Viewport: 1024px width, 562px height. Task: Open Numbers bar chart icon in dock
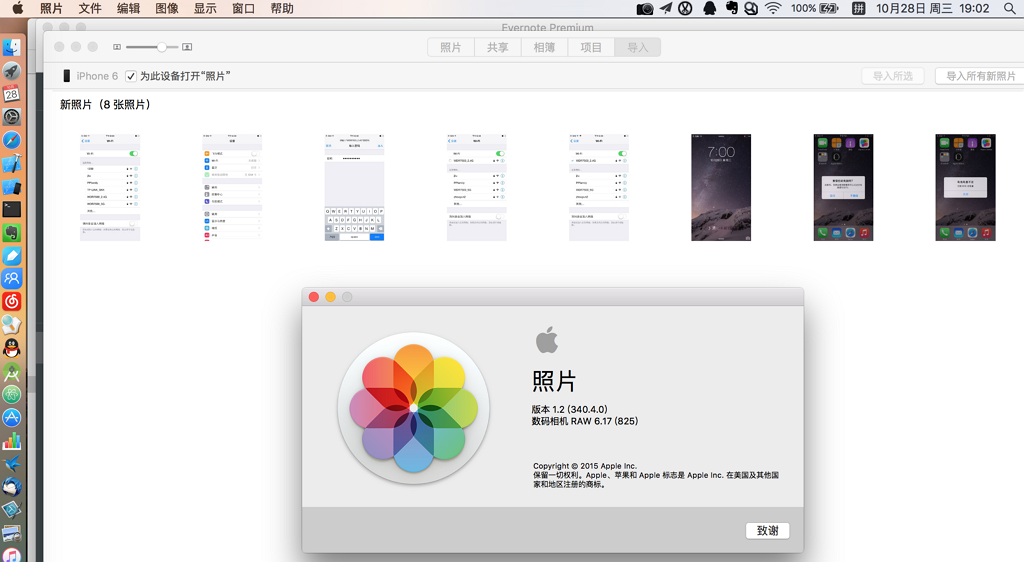12,441
